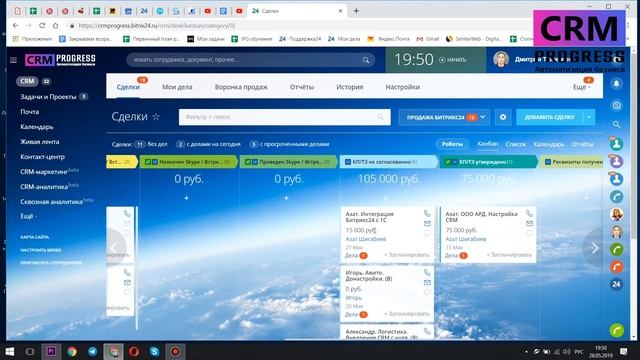Open the blue 24 button in right sidebar
Viewport: 640px width, 360px height.
tap(616, 284)
